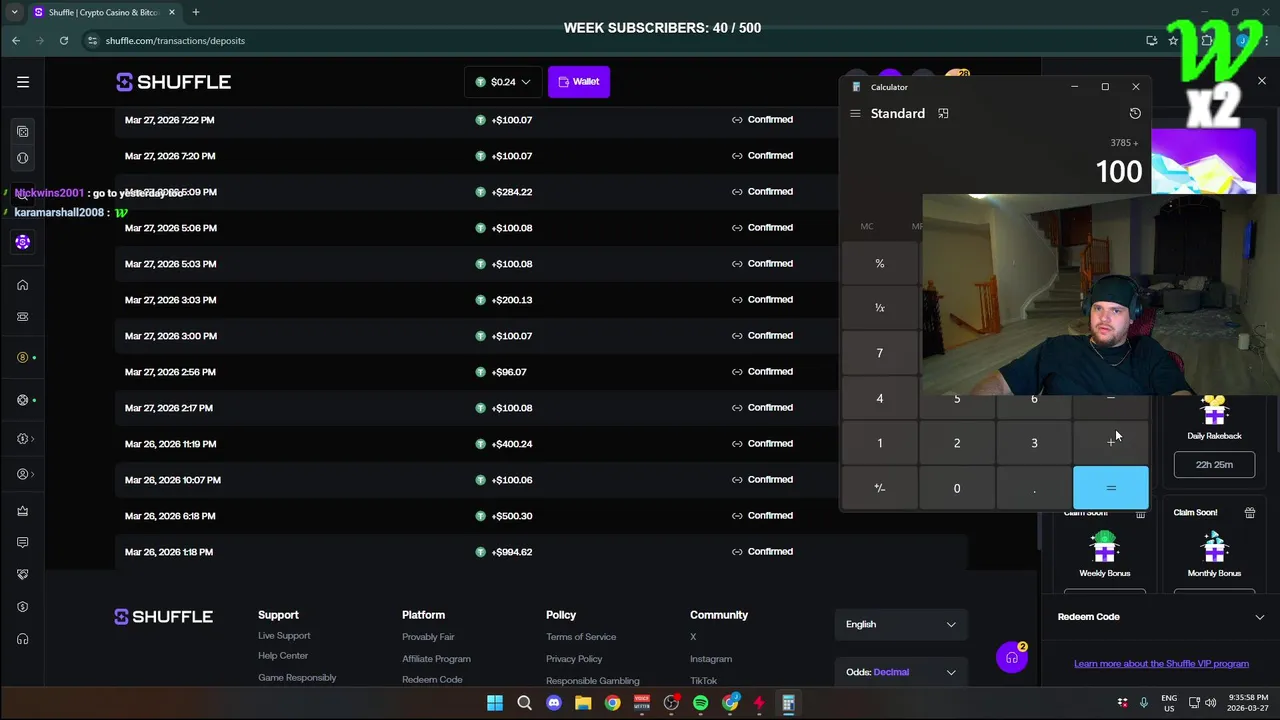1280x720 pixels.
Task: Click the MC memory clear key
Action: [867, 227]
